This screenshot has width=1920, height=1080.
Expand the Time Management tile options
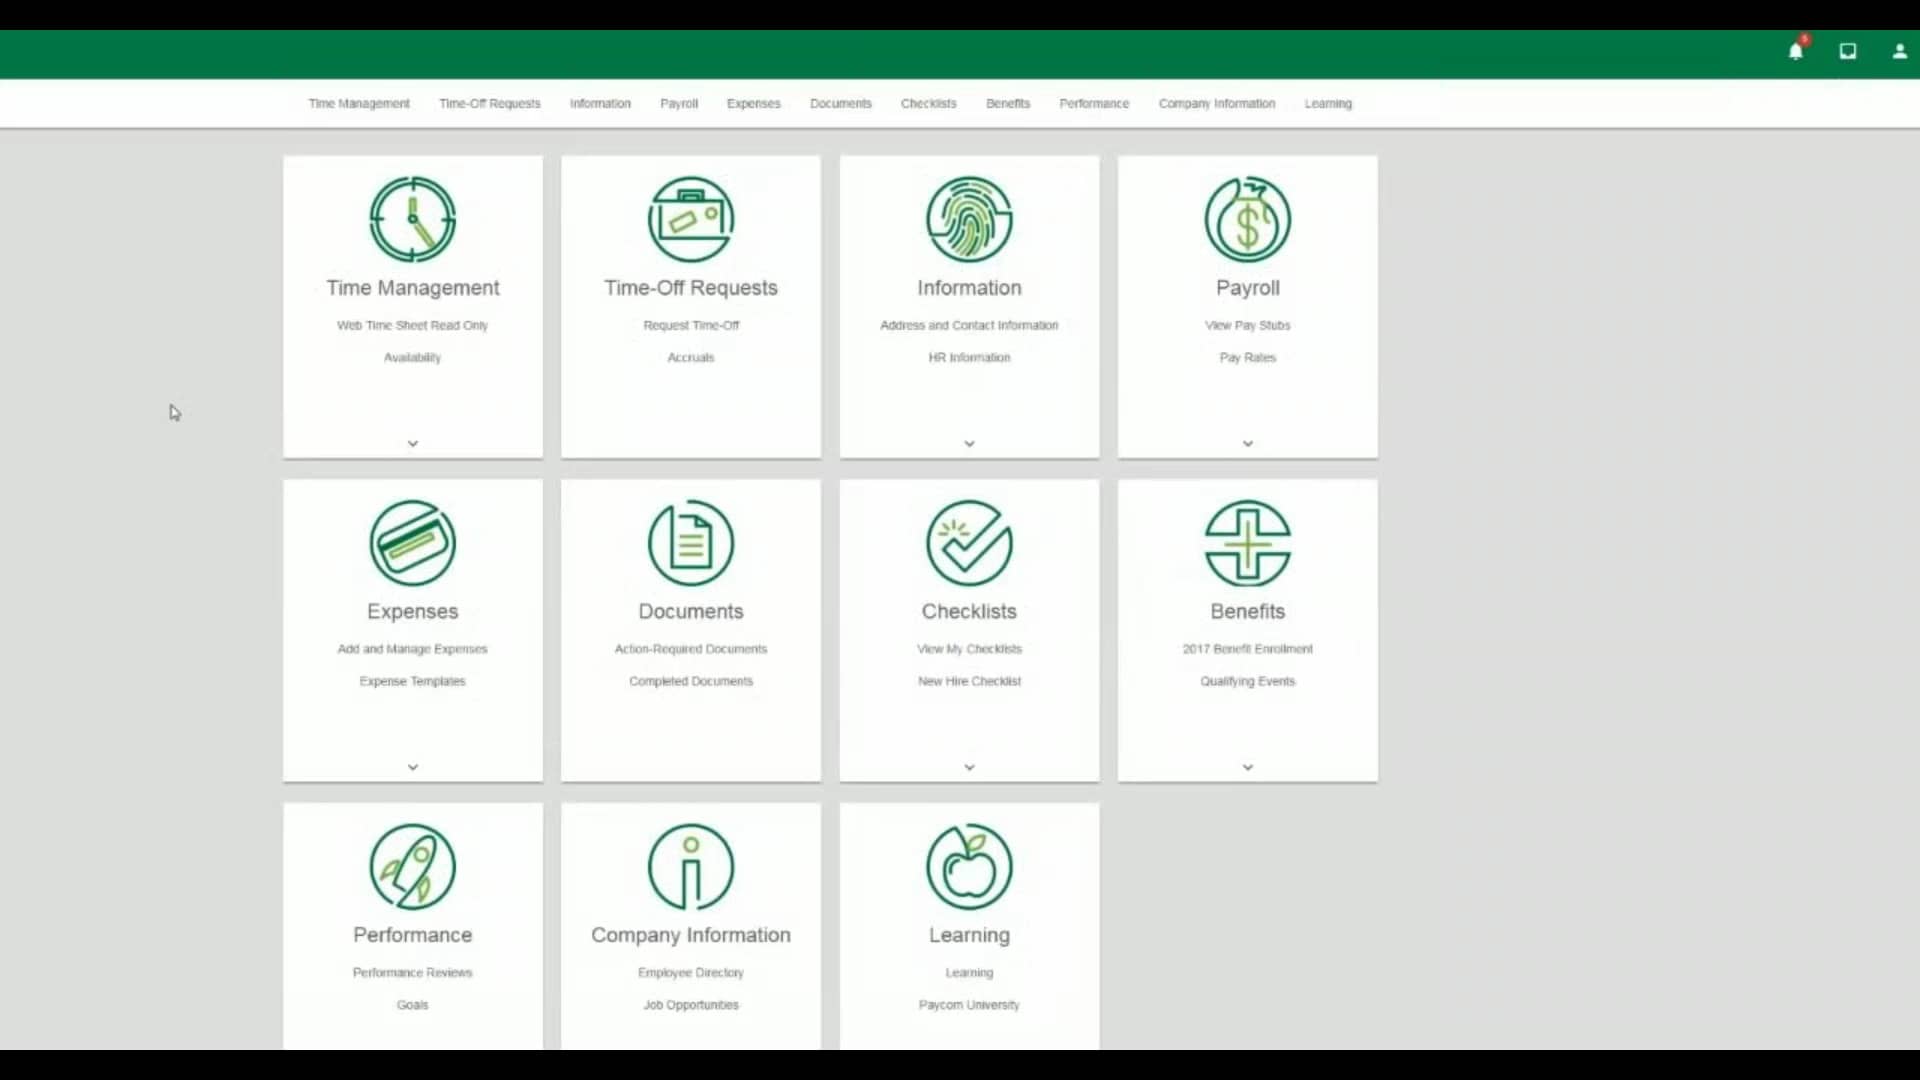point(412,443)
